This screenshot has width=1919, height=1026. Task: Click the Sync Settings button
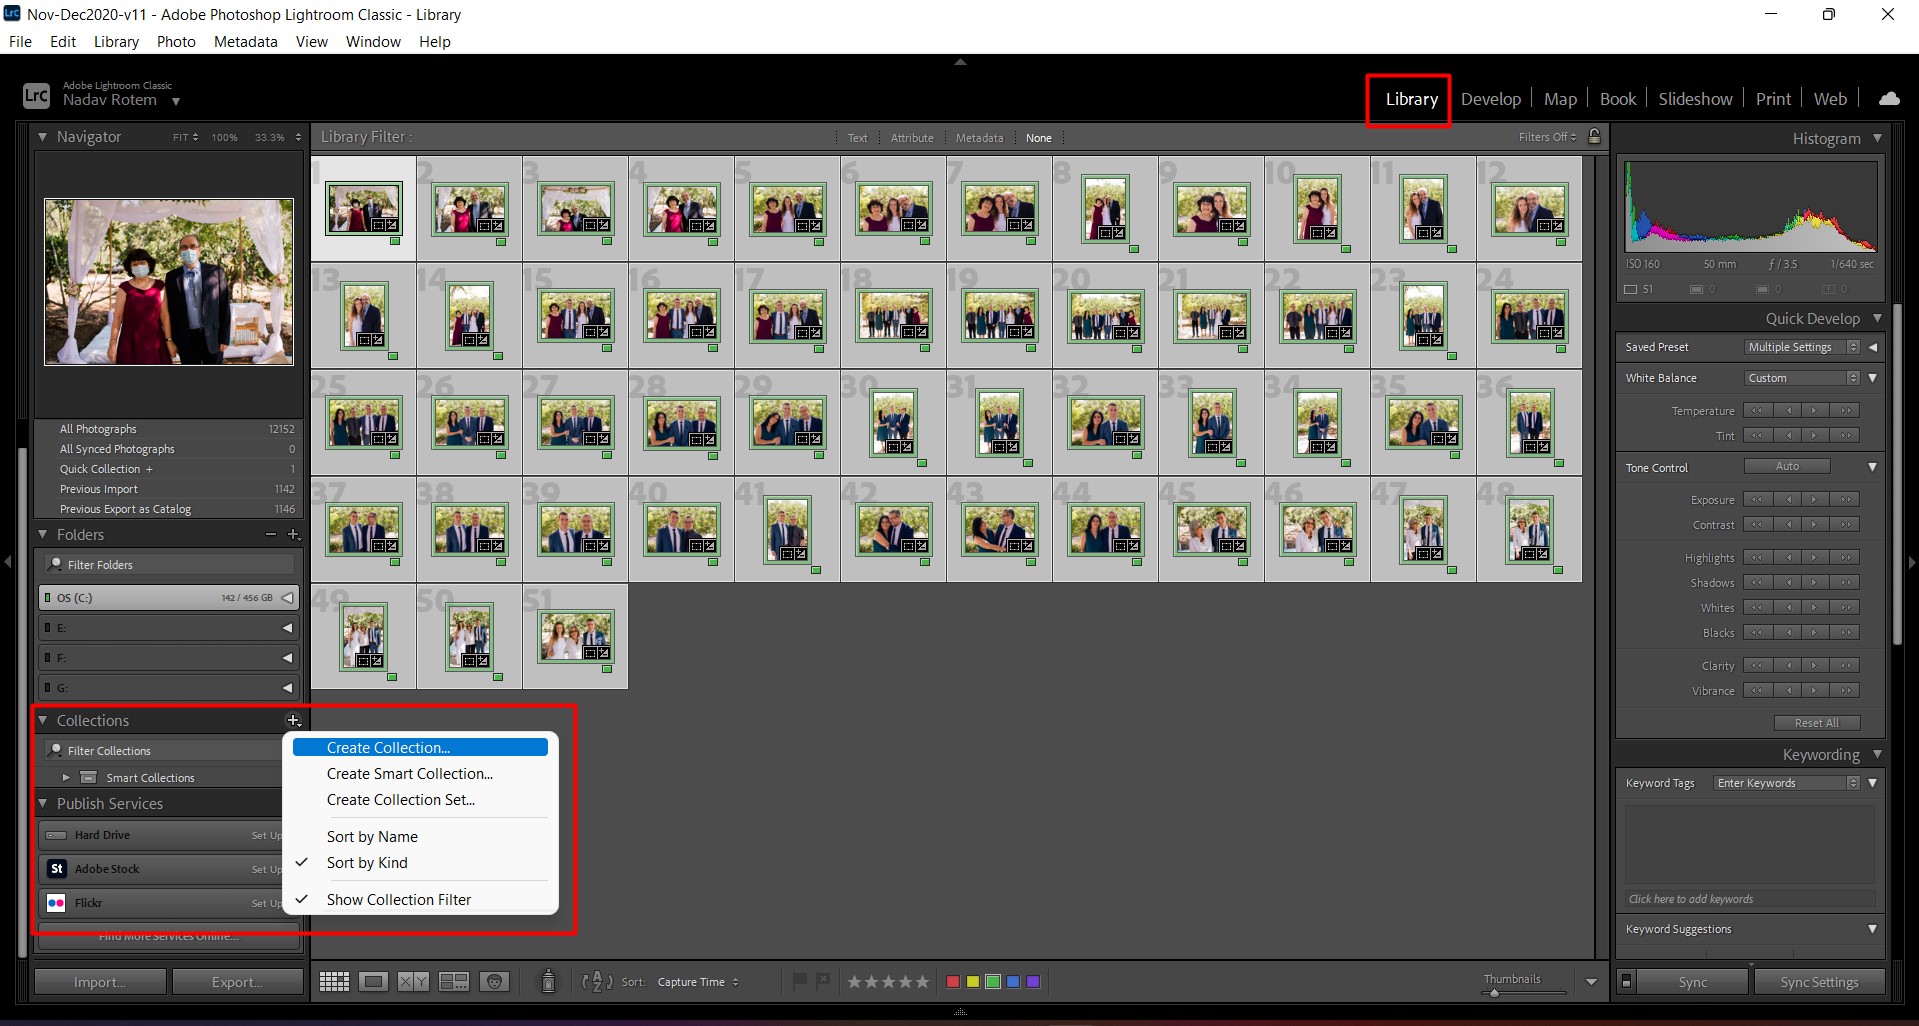coord(1819,982)
